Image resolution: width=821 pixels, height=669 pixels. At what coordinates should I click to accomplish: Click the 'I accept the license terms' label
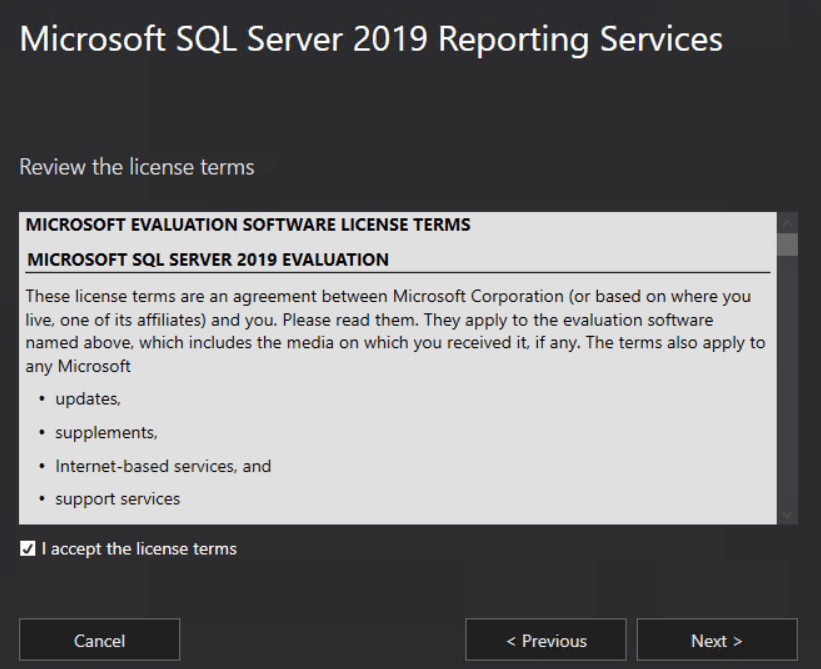tap(139, 549)
